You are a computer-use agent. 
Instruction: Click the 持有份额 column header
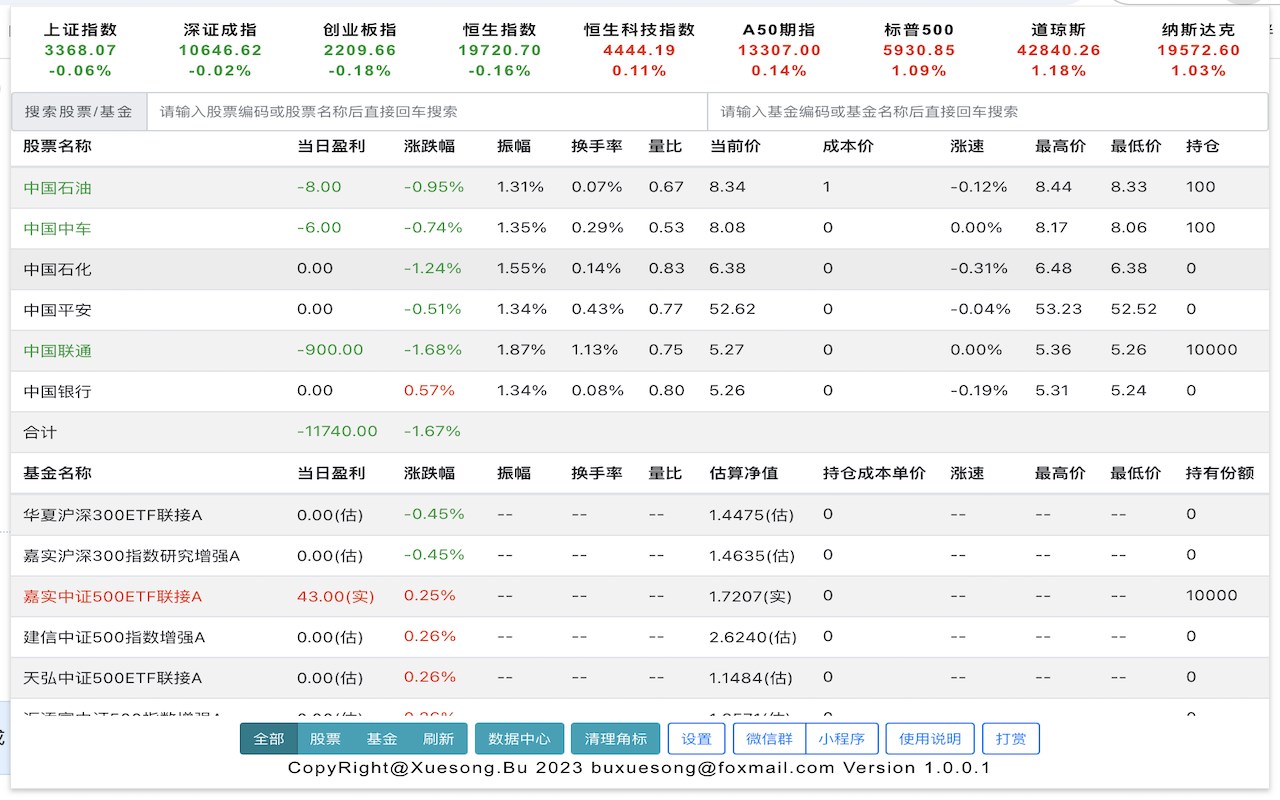click(x=1220, y=473)
